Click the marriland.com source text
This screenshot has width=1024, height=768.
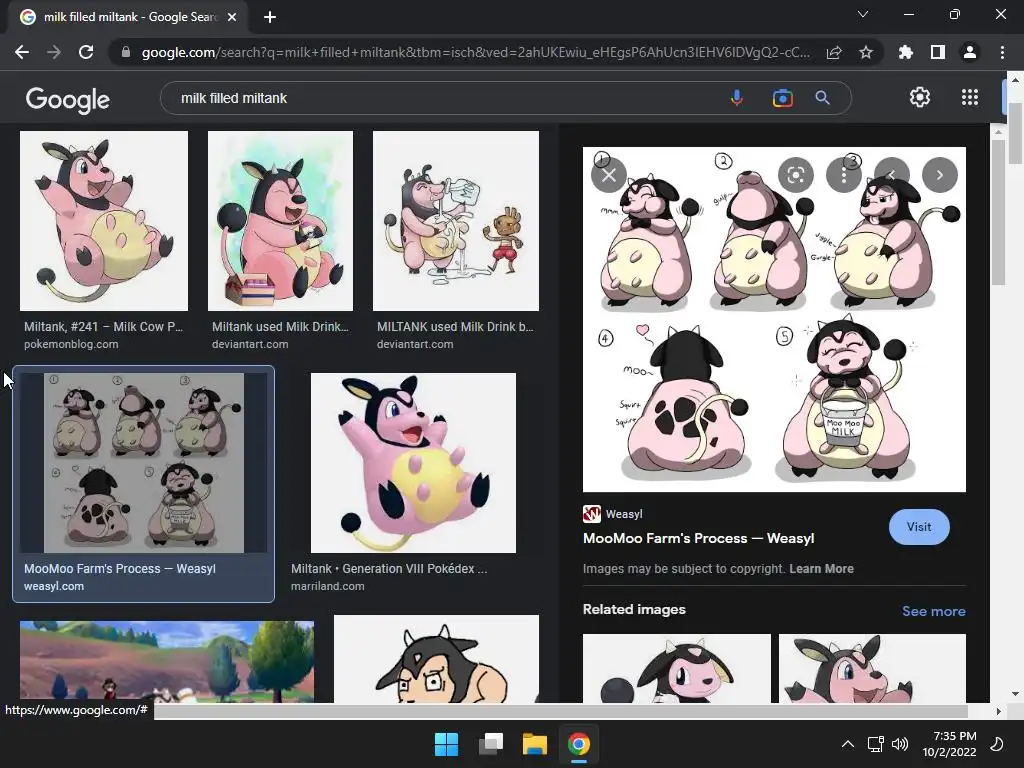328,586
